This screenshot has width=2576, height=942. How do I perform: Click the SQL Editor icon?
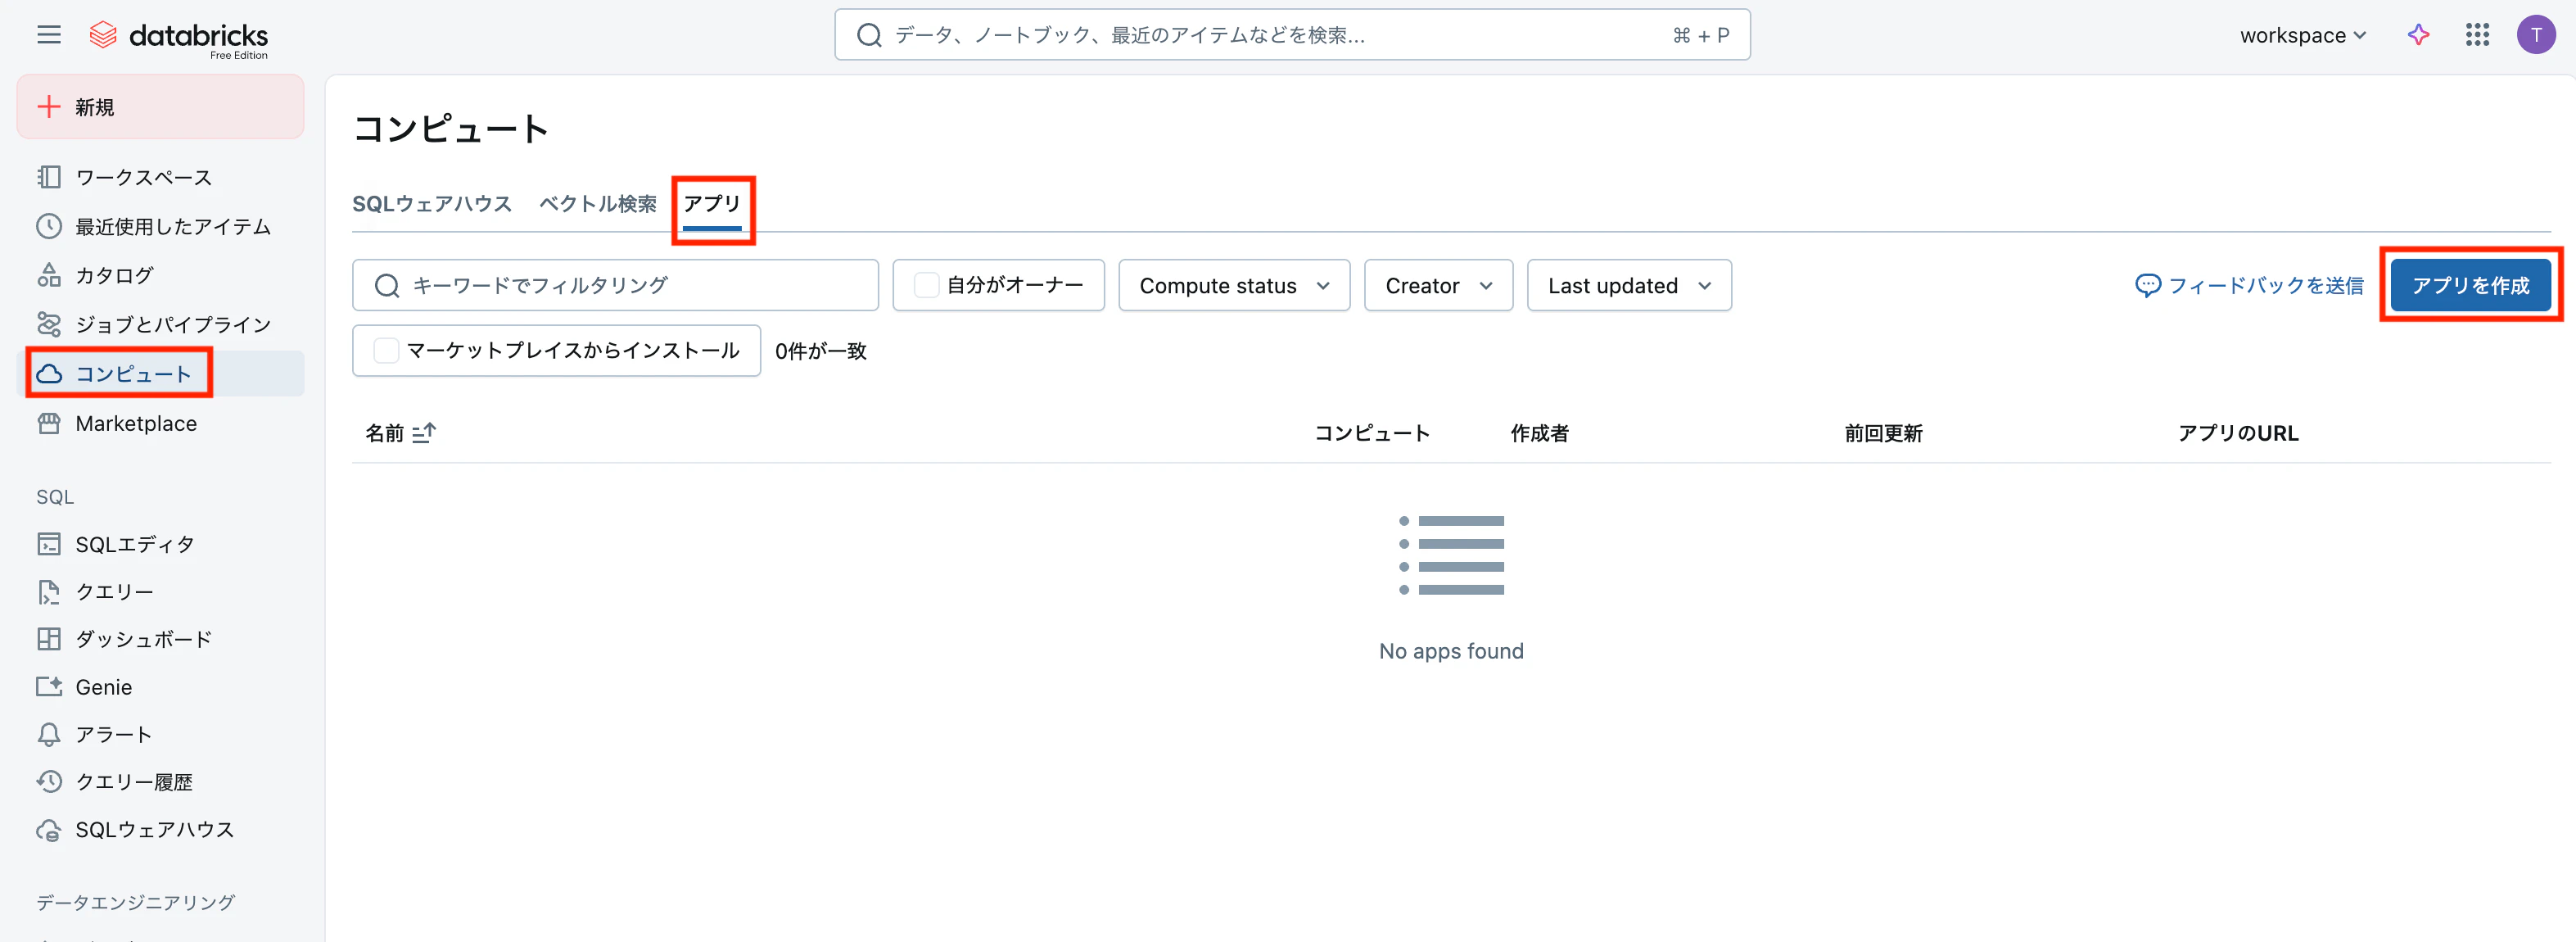pos(49,544)
